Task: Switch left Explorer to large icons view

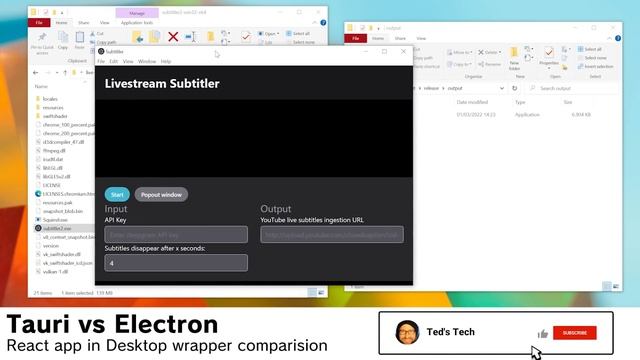Action: (321, 292)
